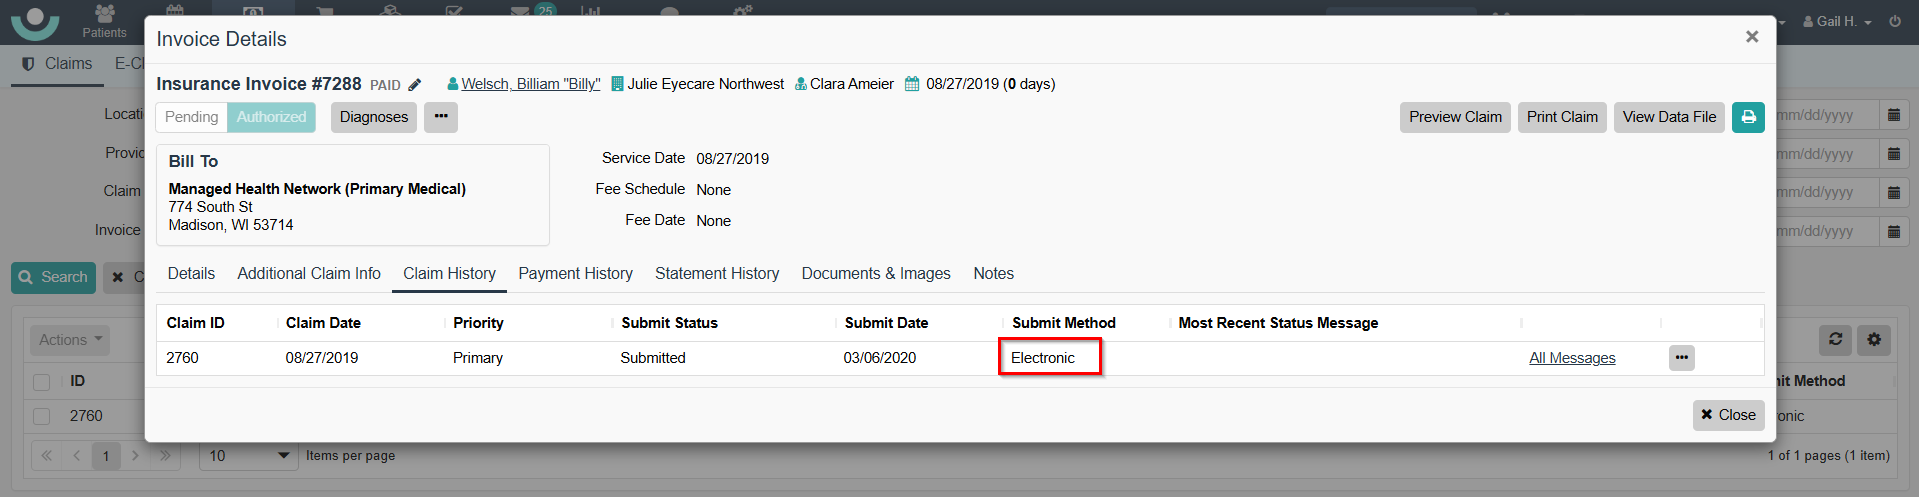Open ellipsis menu next to Diagnoses
This screenshot has height=497, width=1919.
pyautogui.click(x=441, y=117)
